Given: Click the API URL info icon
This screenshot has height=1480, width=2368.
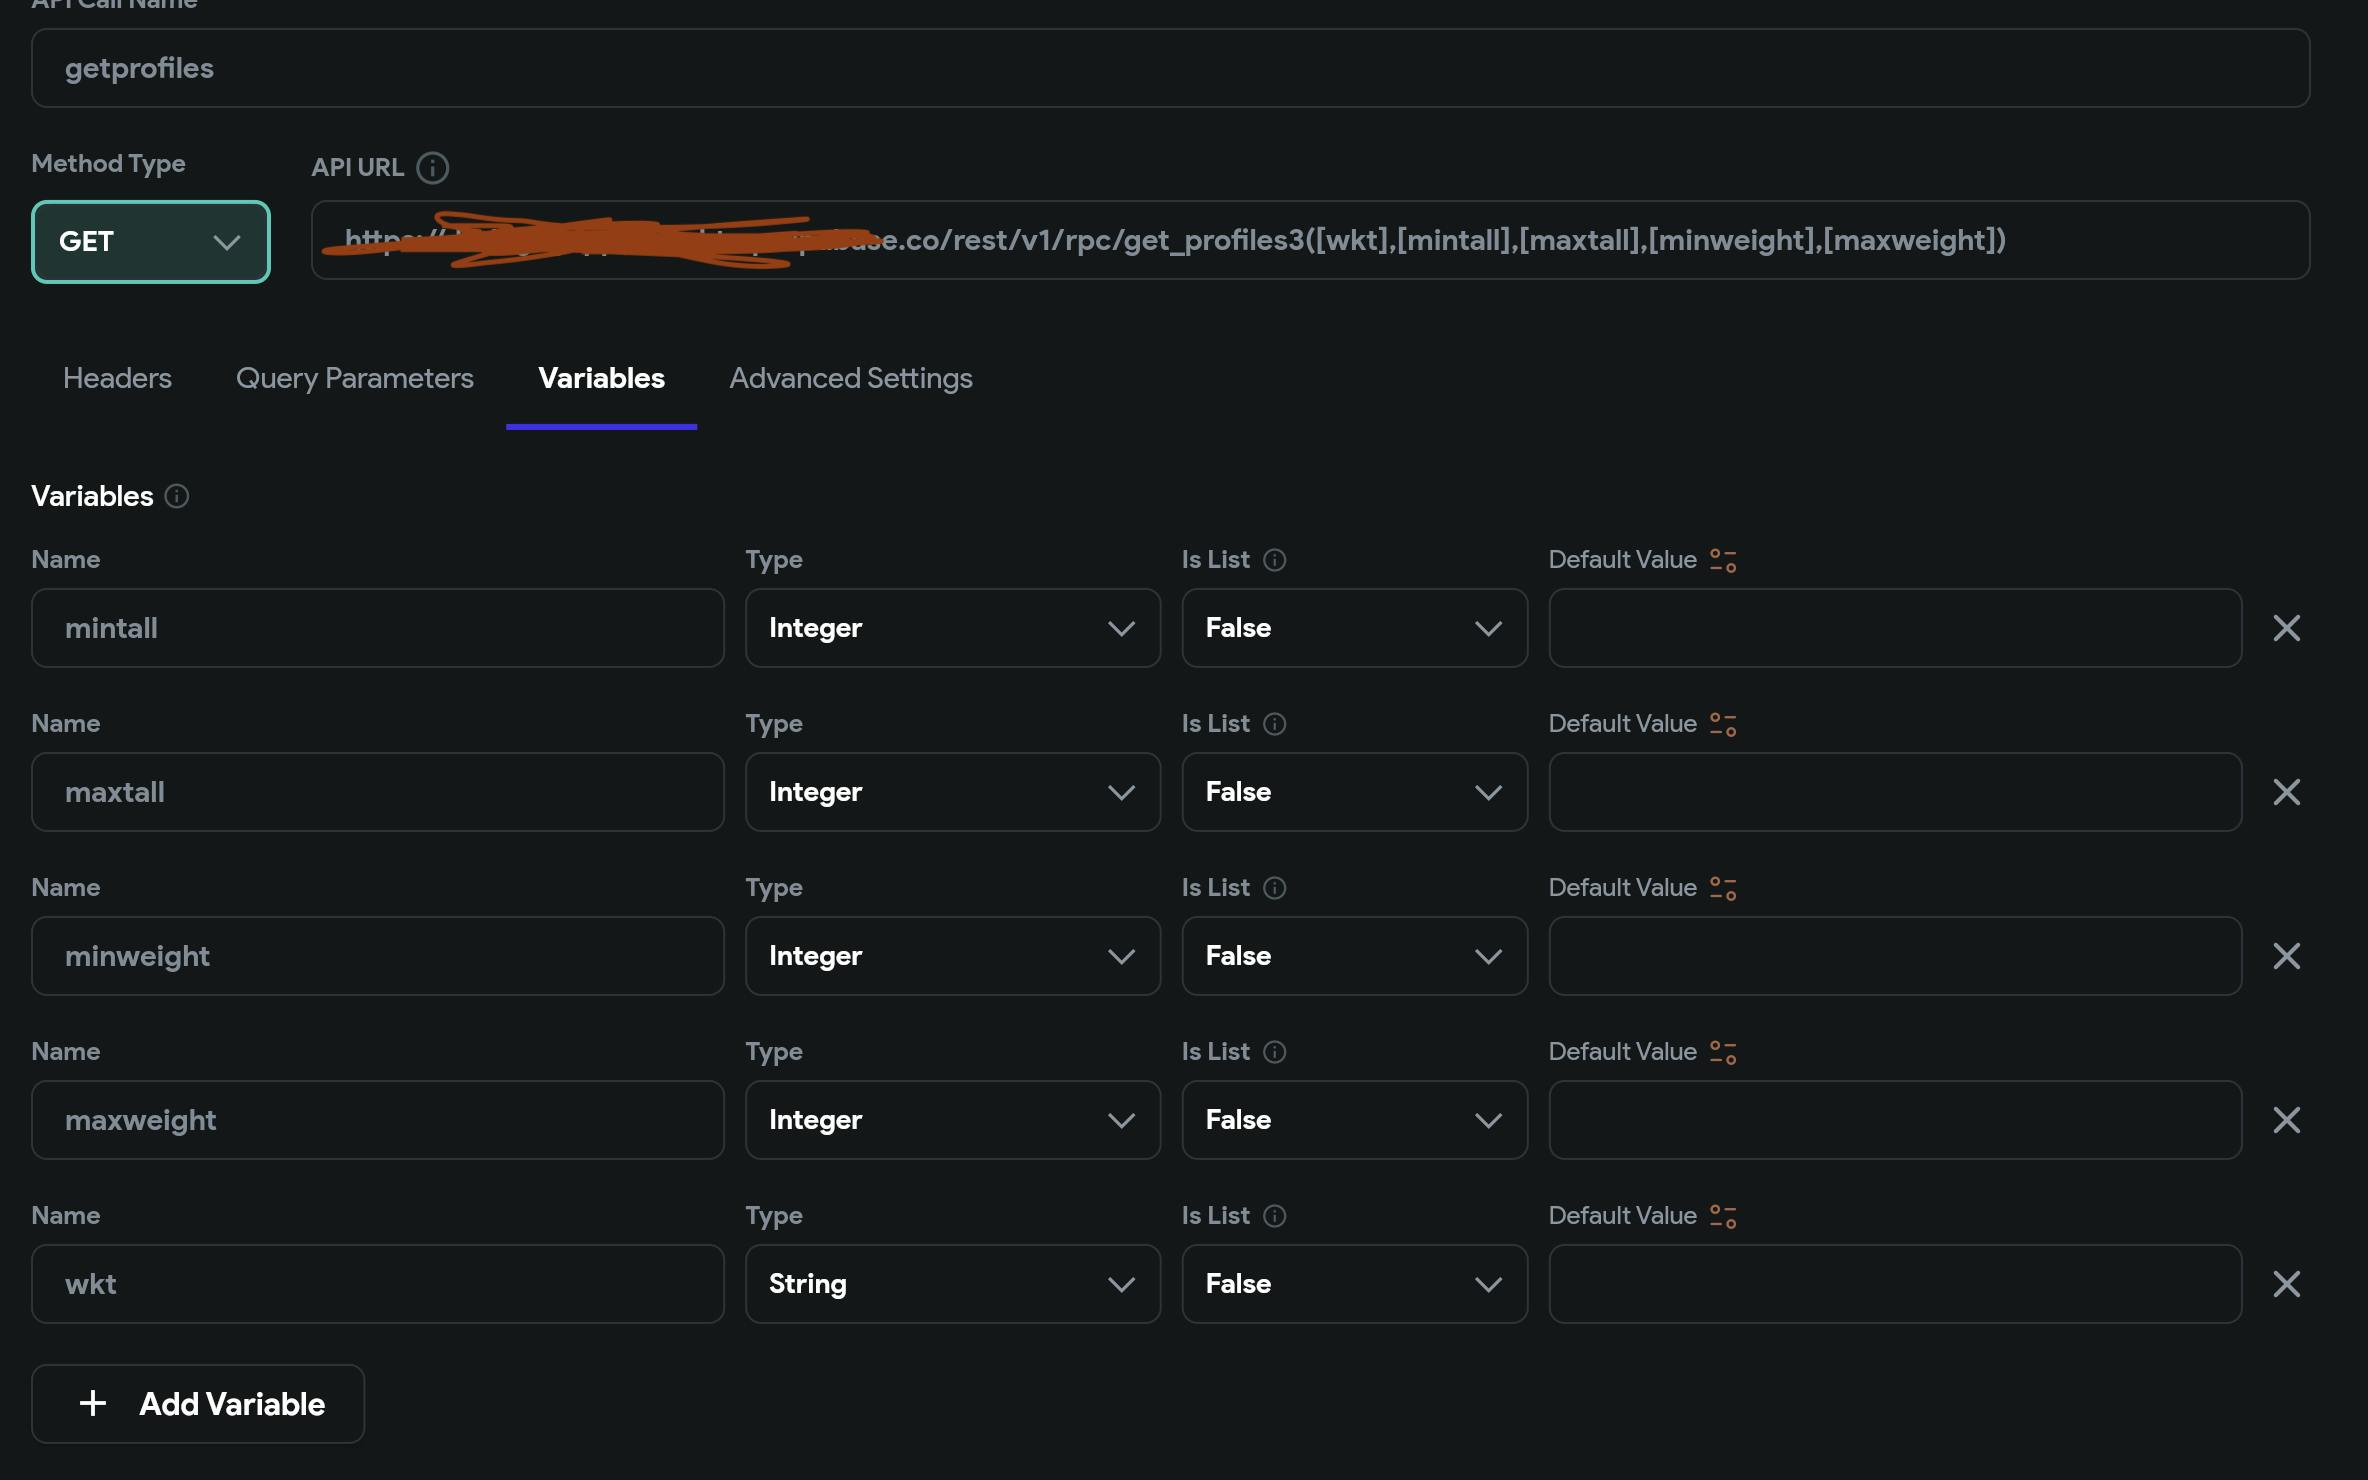Looking at the screenshot, I should coord(432,168).
